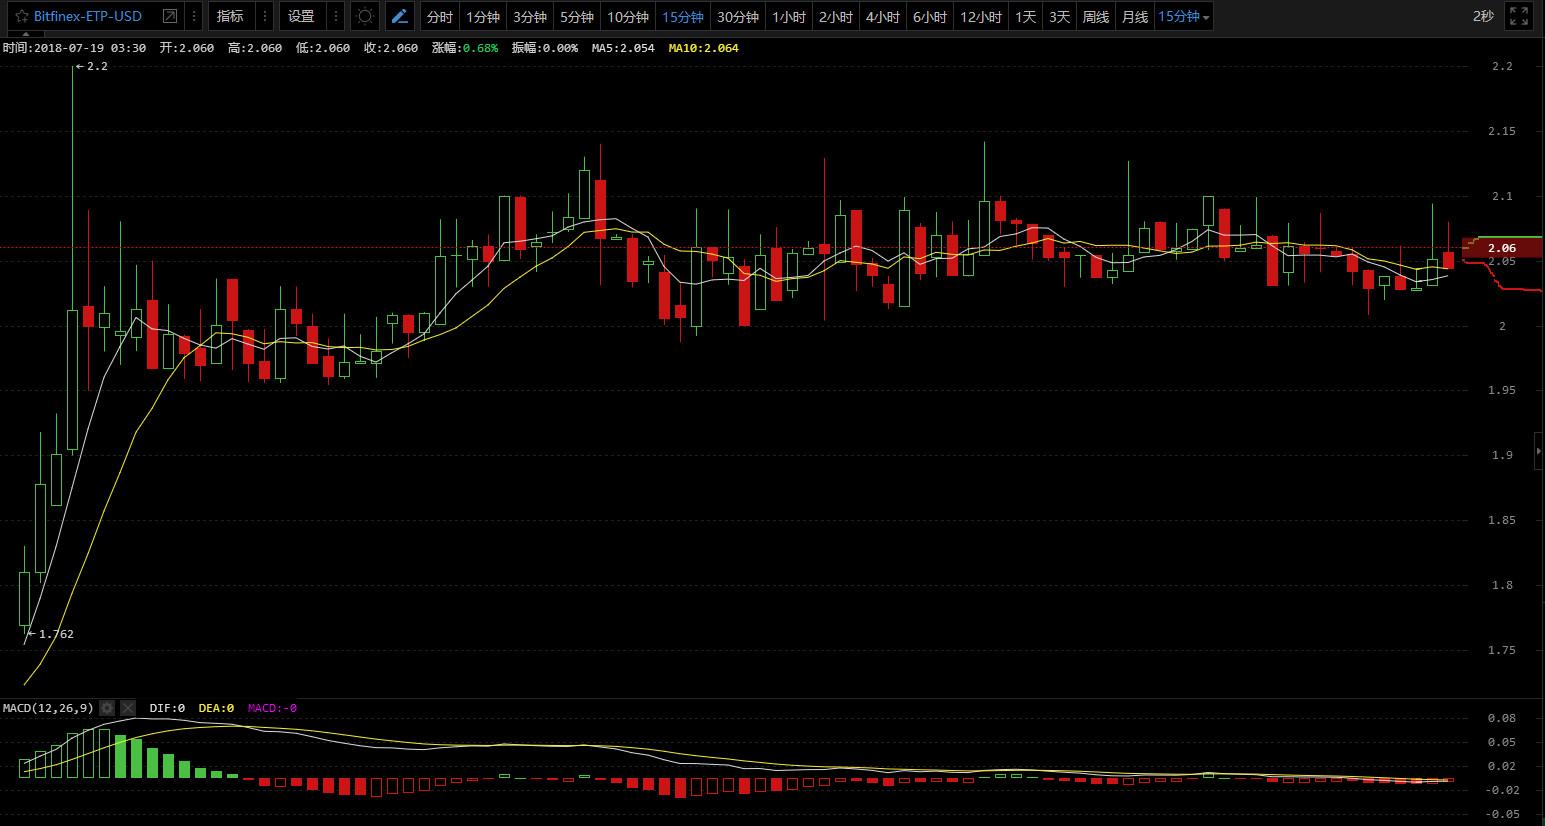Open the more options dots beside the symbol name

coord(194,17)
